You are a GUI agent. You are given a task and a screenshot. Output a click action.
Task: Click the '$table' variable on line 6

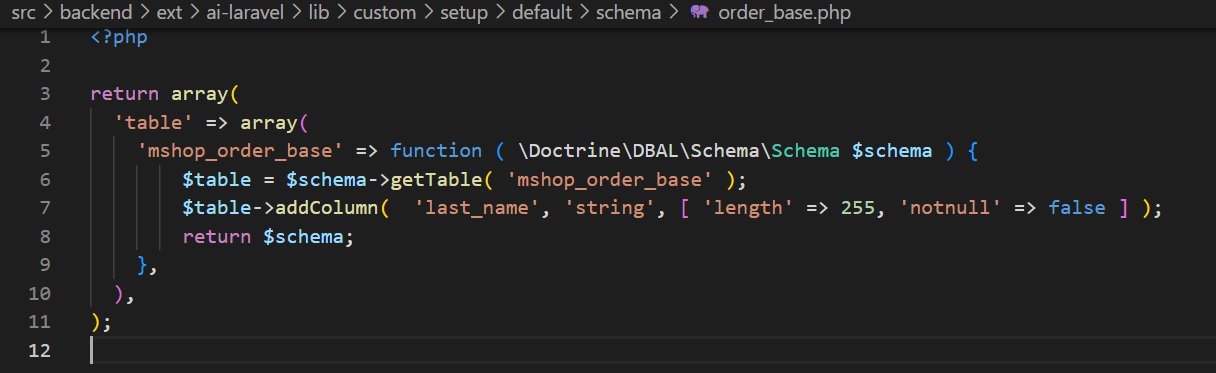[x=217, y=180]
